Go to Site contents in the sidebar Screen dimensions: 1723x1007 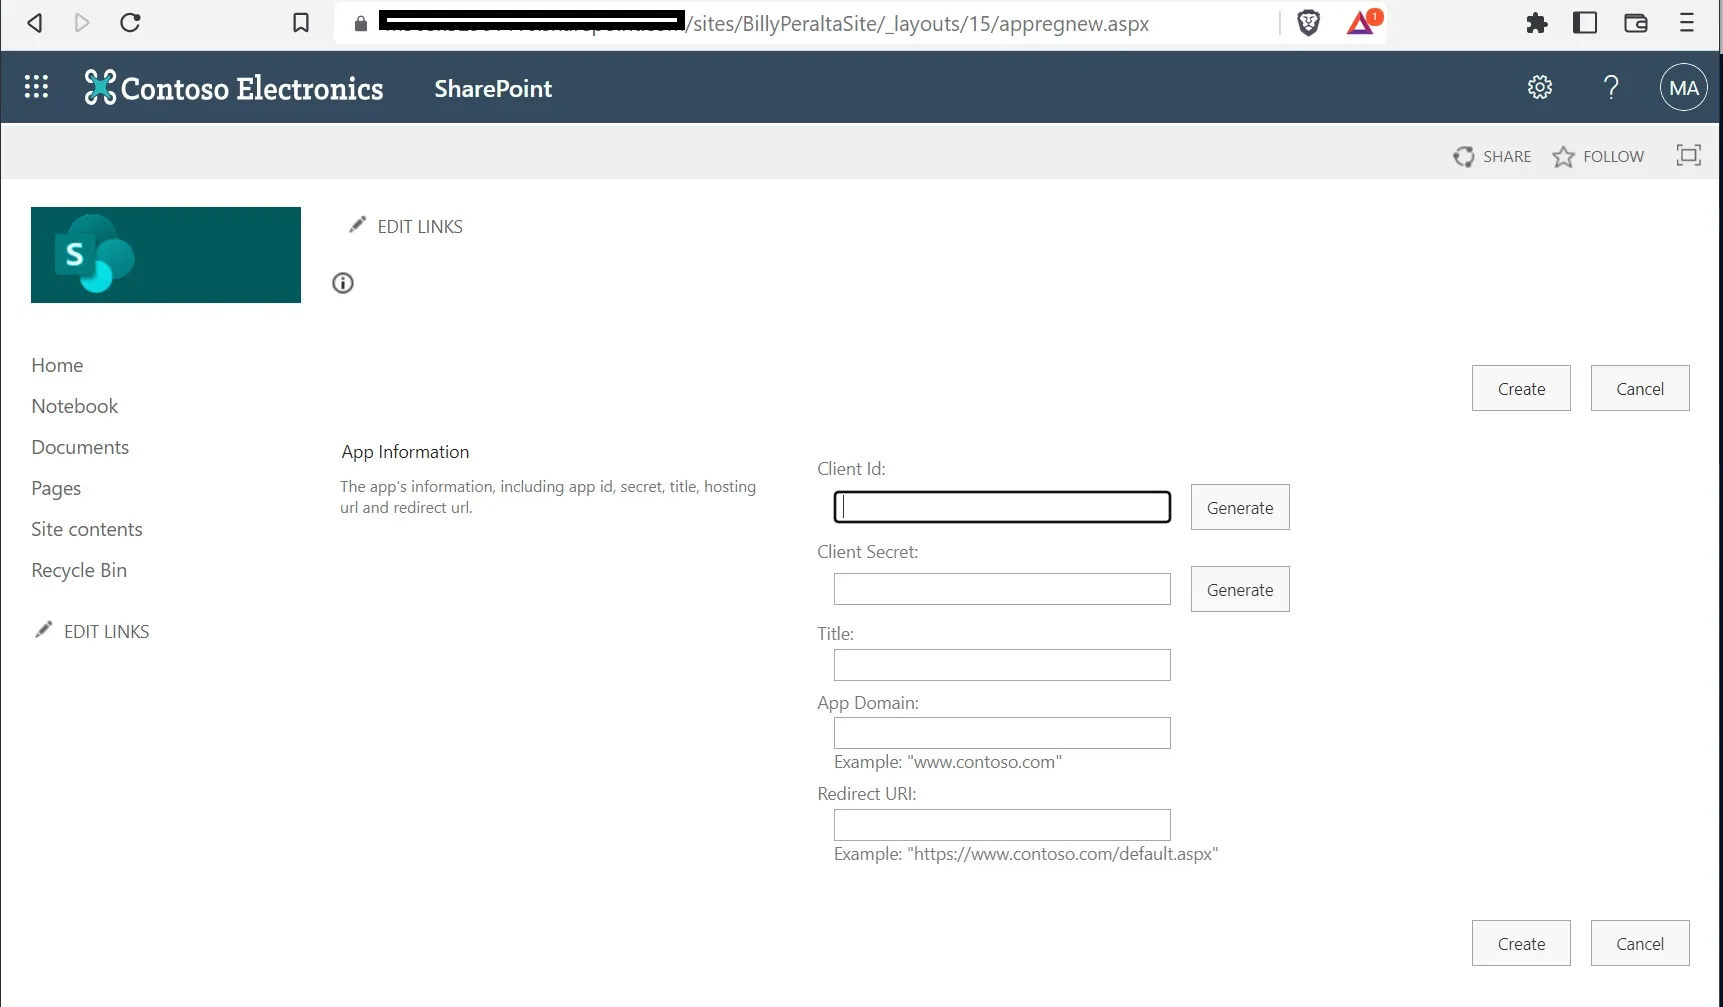point(86,529)
